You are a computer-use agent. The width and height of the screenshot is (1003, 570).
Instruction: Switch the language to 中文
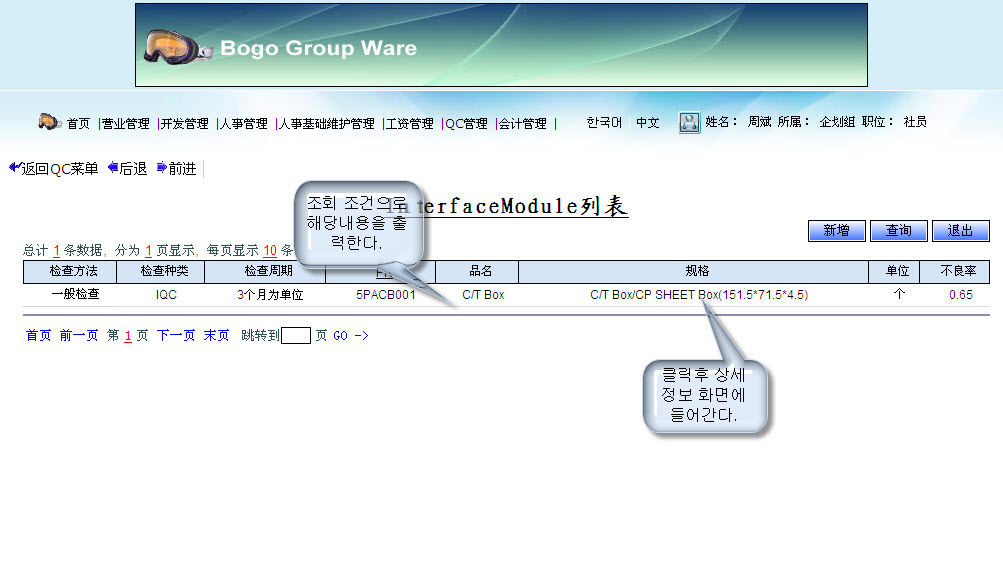(648, 123)
